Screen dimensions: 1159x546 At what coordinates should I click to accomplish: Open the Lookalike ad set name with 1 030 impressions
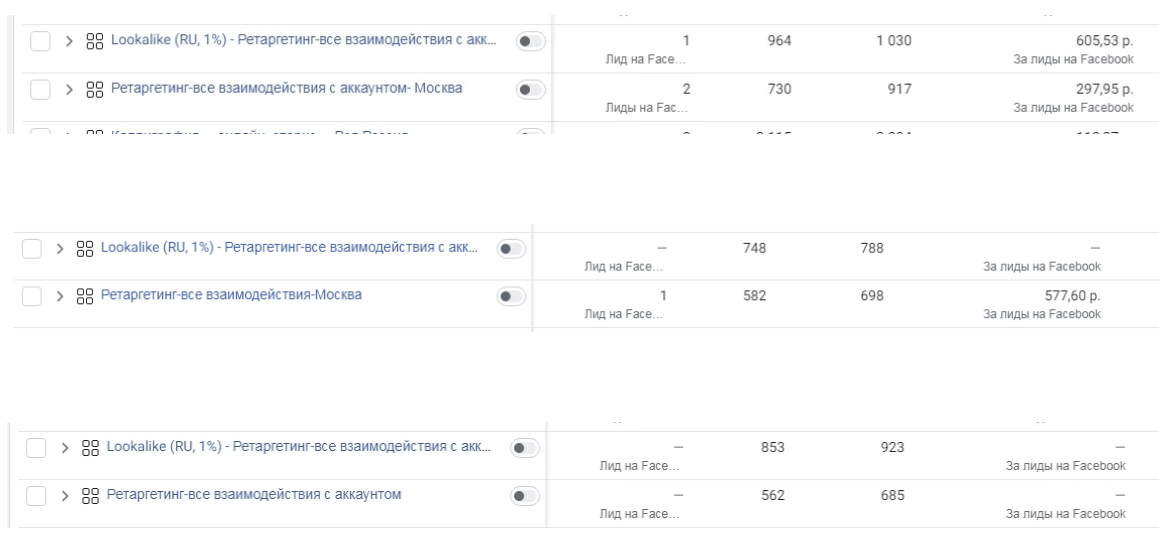[300, 42]
